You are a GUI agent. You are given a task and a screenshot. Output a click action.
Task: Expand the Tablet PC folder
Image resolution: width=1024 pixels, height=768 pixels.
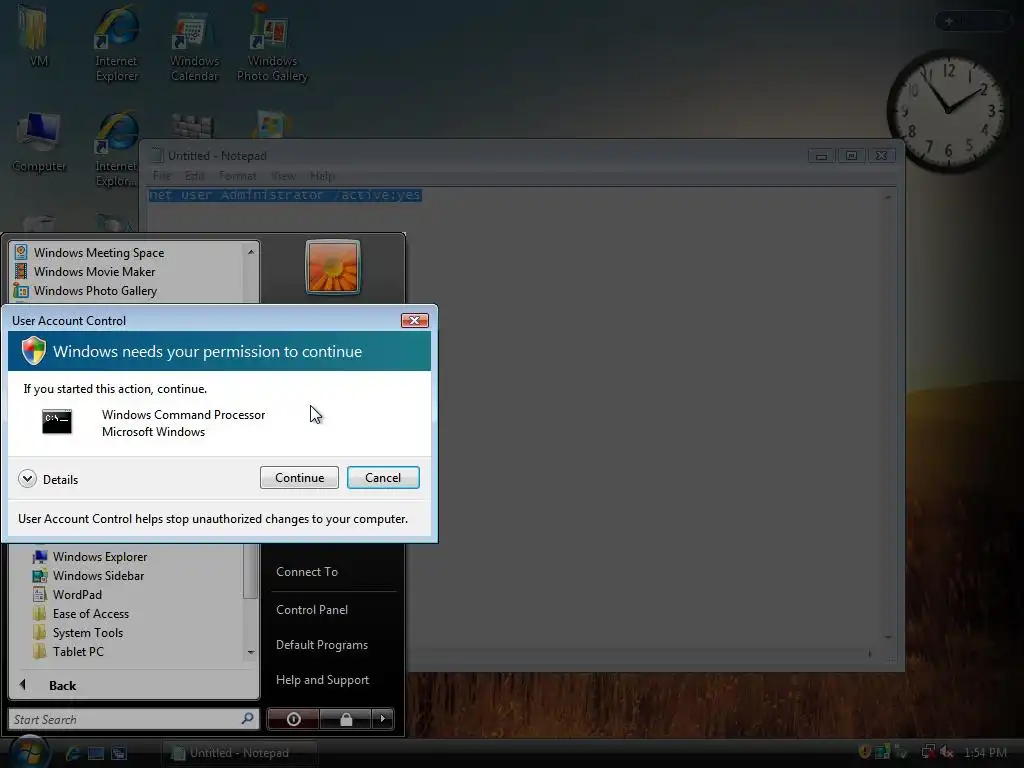pyautogui.click(x=78, y=651)
